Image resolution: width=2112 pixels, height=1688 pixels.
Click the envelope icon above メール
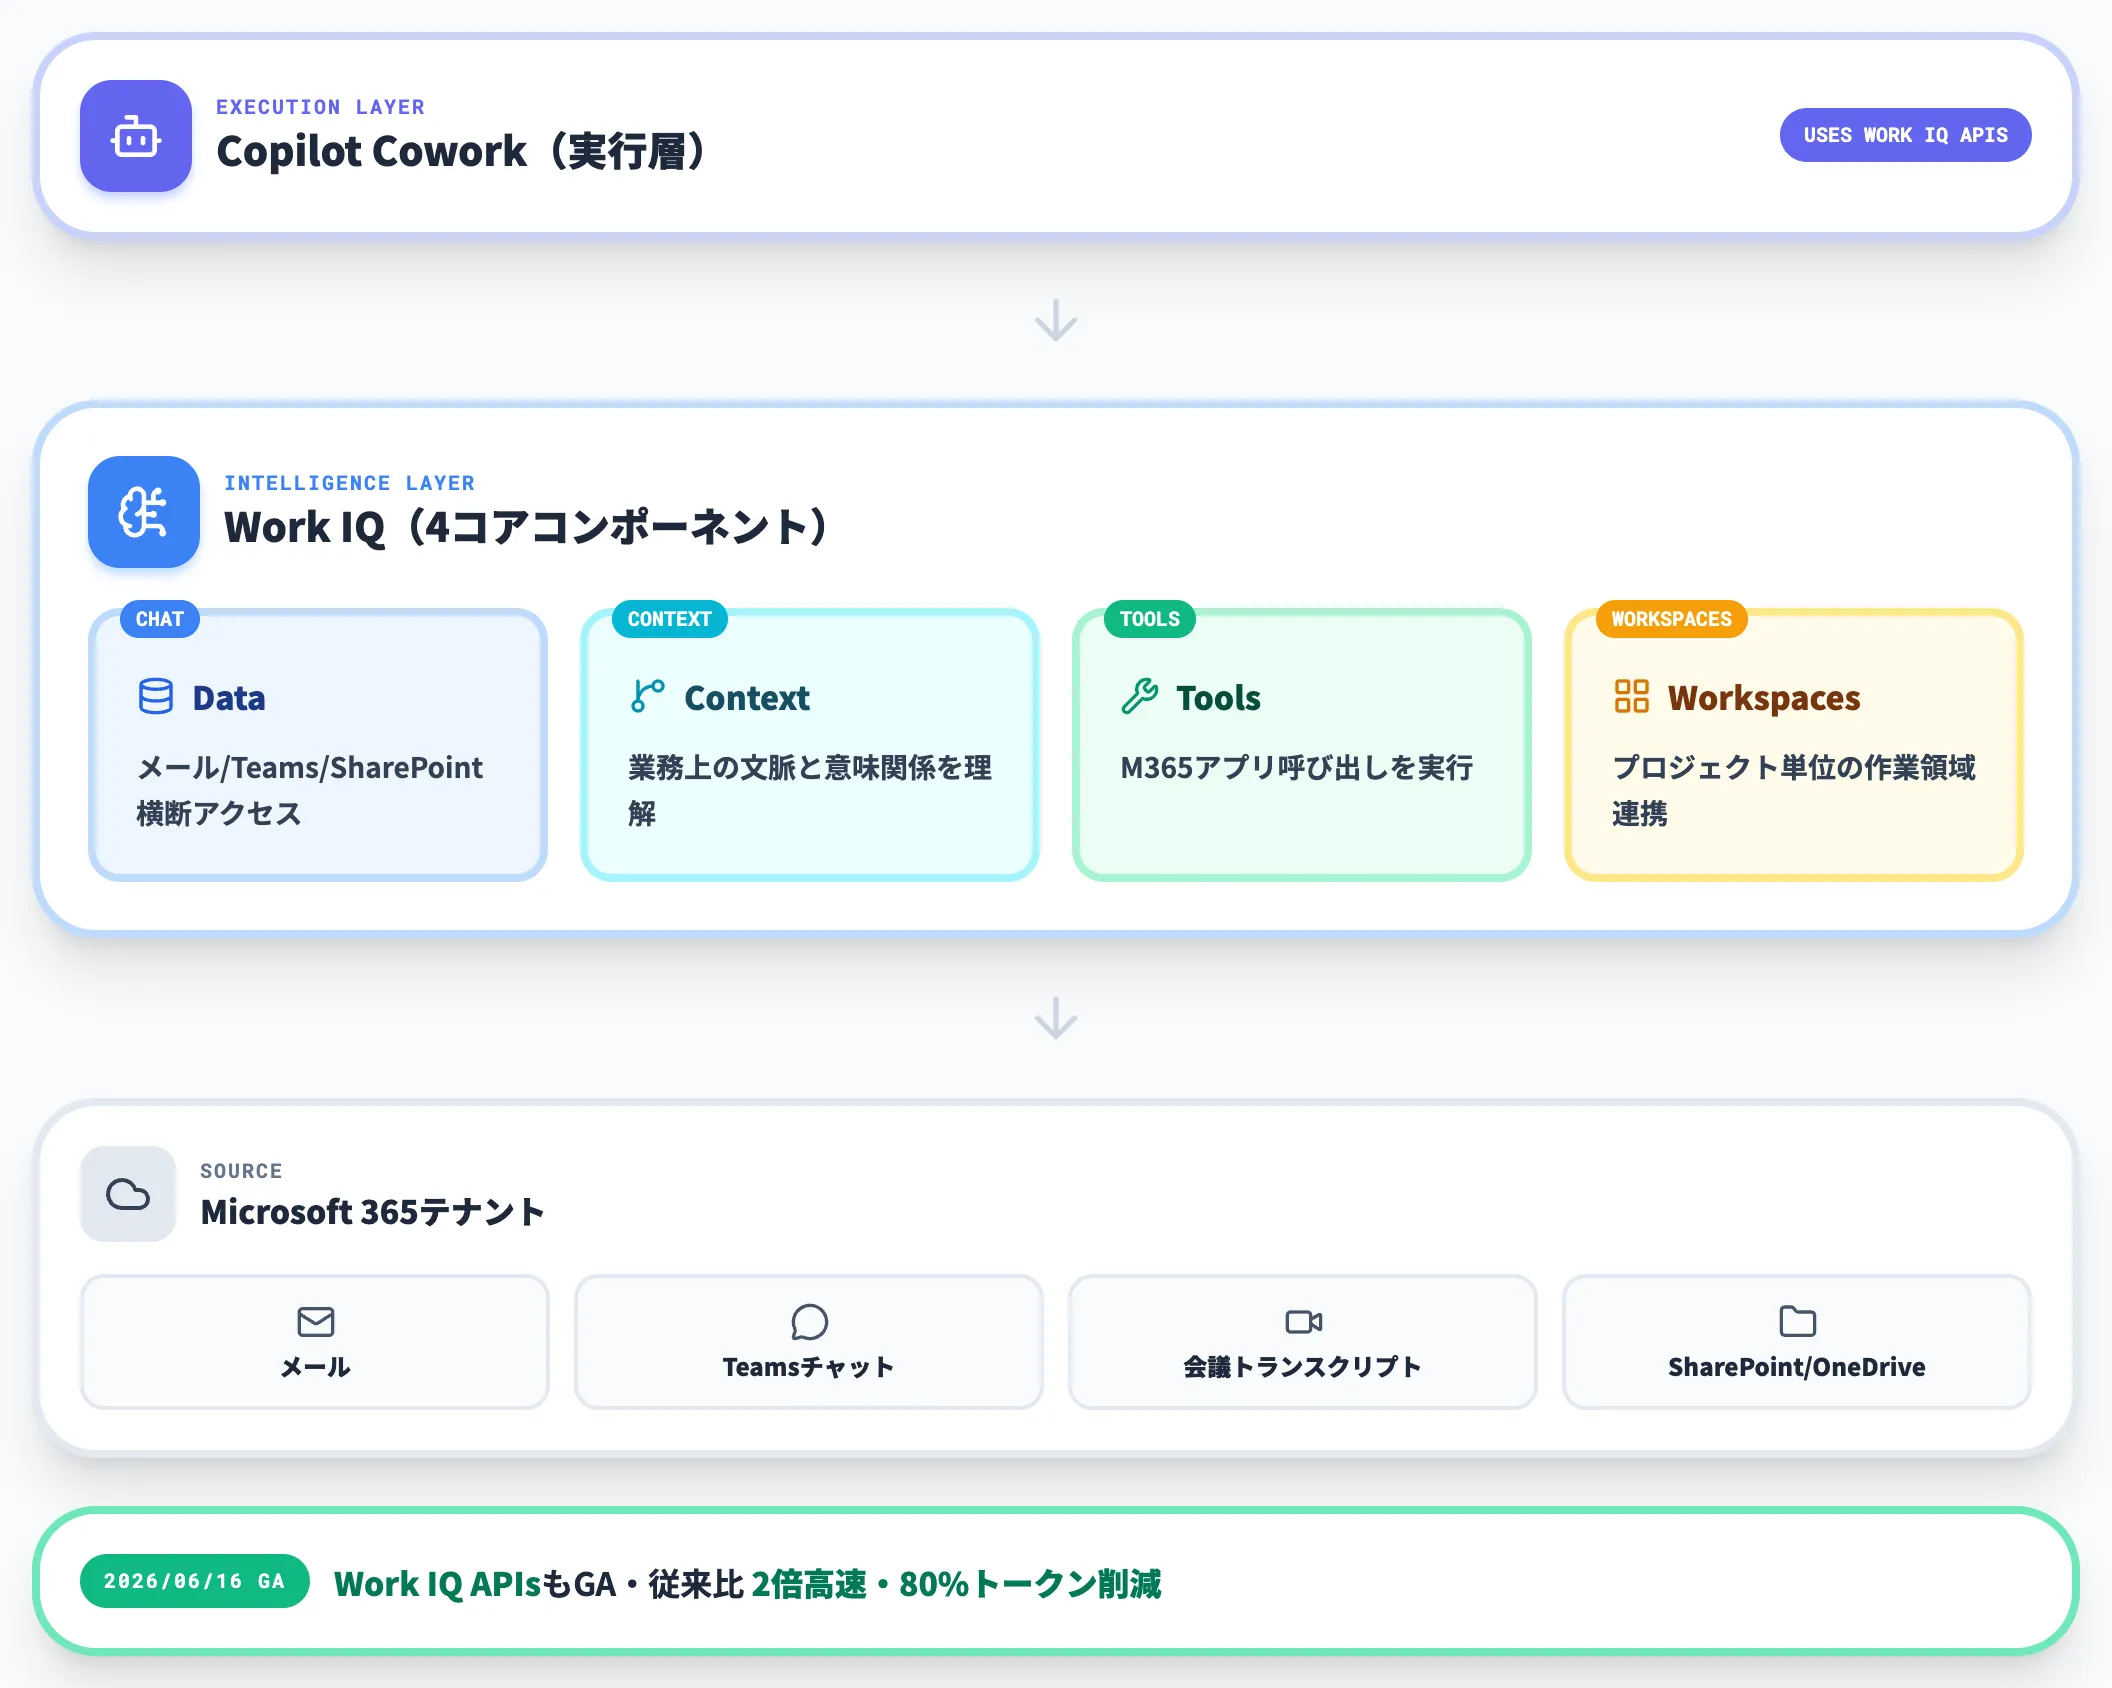316,1322
